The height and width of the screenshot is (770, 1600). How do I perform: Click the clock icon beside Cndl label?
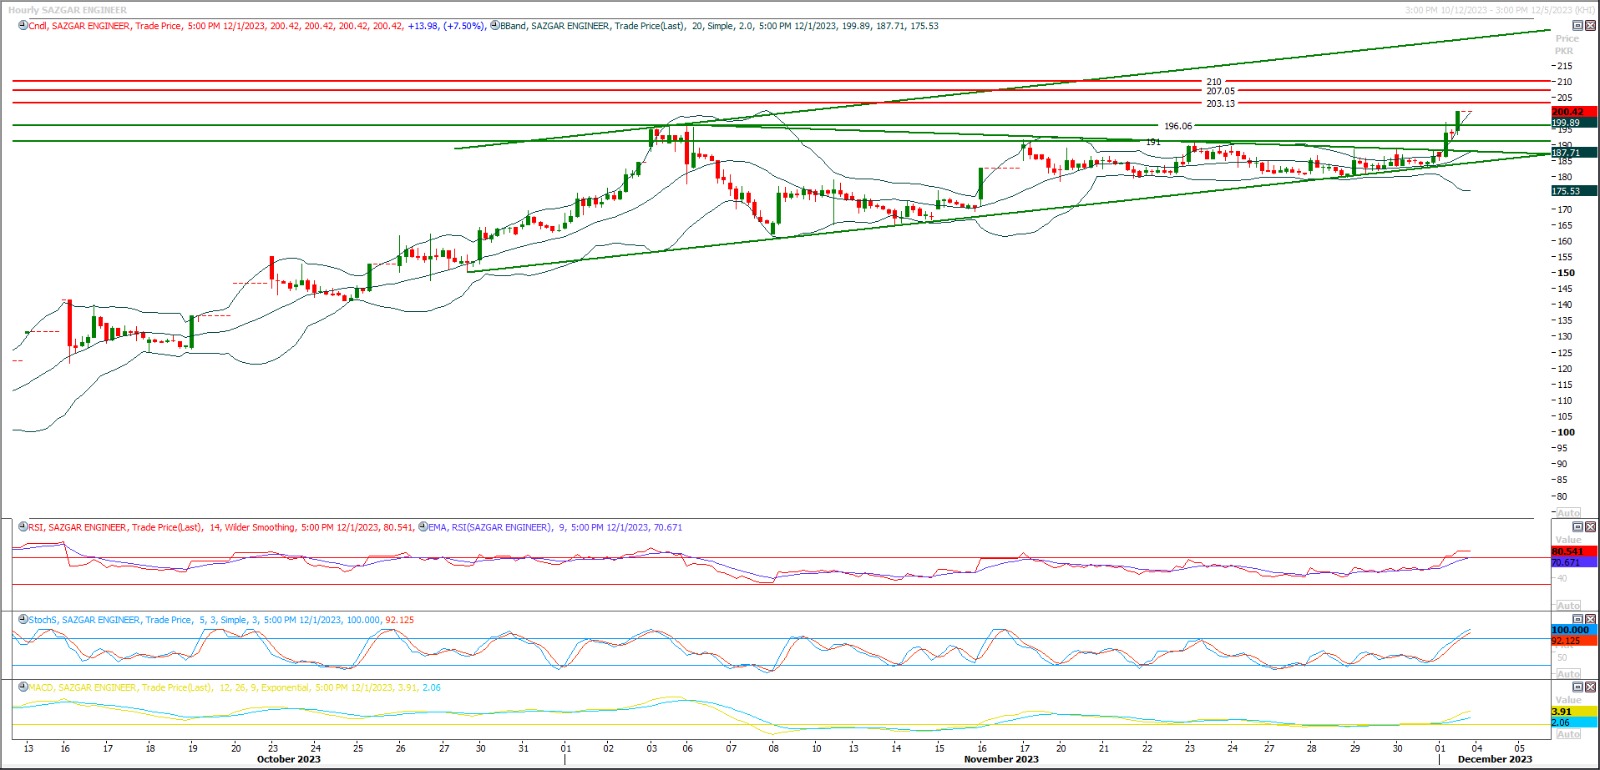tap(23, 26)
